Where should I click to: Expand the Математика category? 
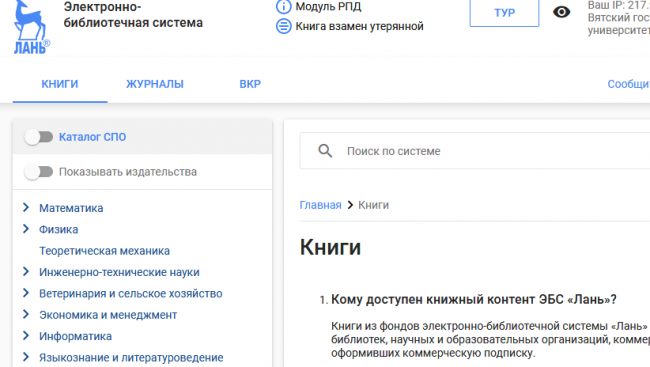coord(26,207)
